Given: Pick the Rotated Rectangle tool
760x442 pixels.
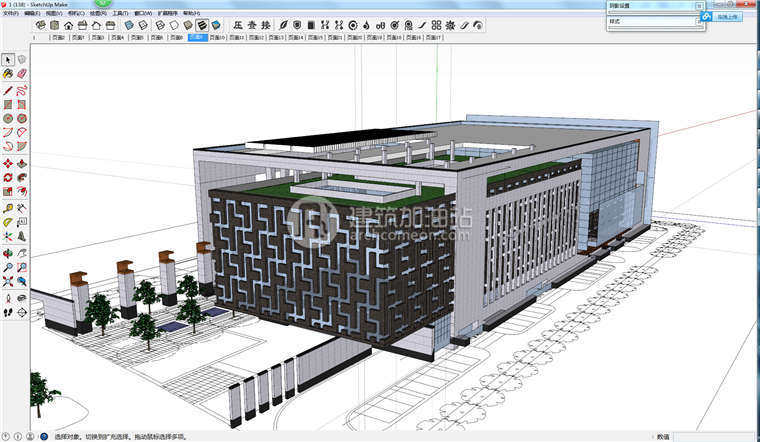Looking at the screenshot, I should [22, 105].
